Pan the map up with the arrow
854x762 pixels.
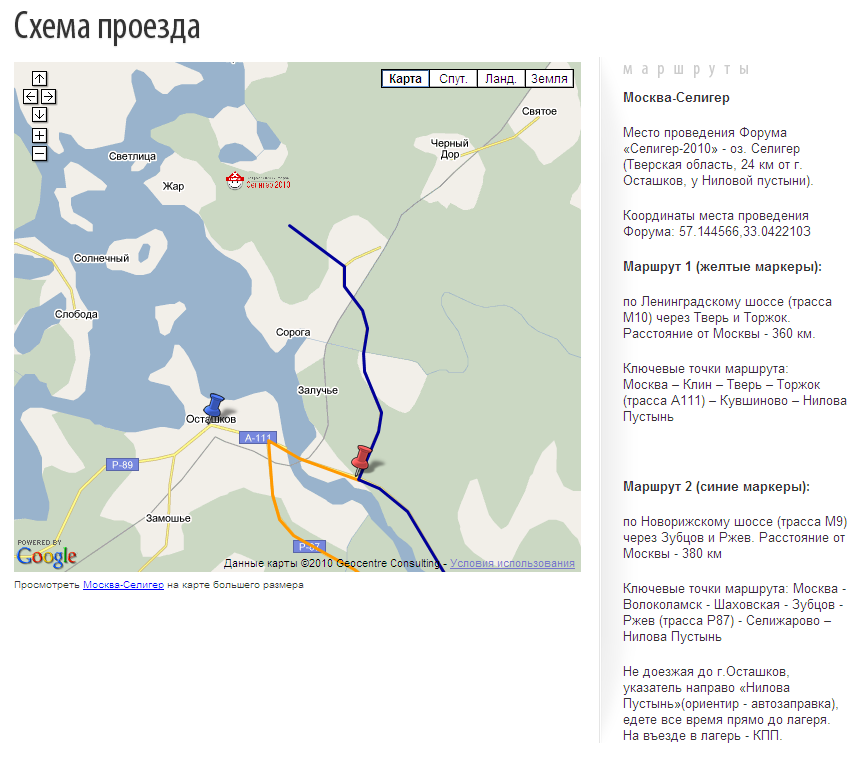(x=39, y=78)
